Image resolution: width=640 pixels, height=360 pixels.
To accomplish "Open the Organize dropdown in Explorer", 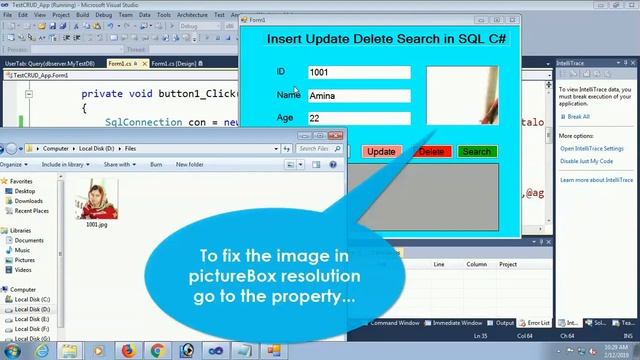I will point(14,164).
